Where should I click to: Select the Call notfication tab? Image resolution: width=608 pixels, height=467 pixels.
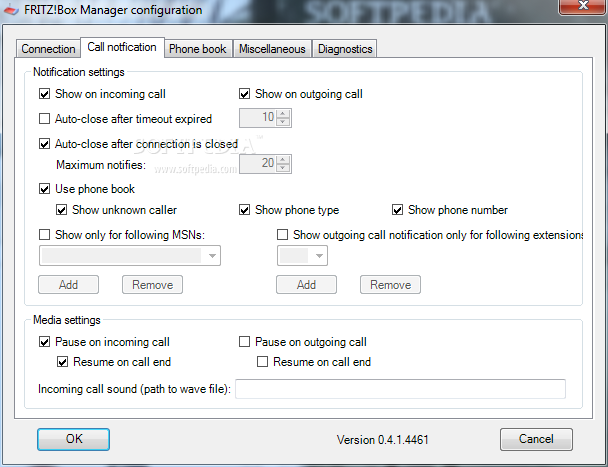[122, 47]
